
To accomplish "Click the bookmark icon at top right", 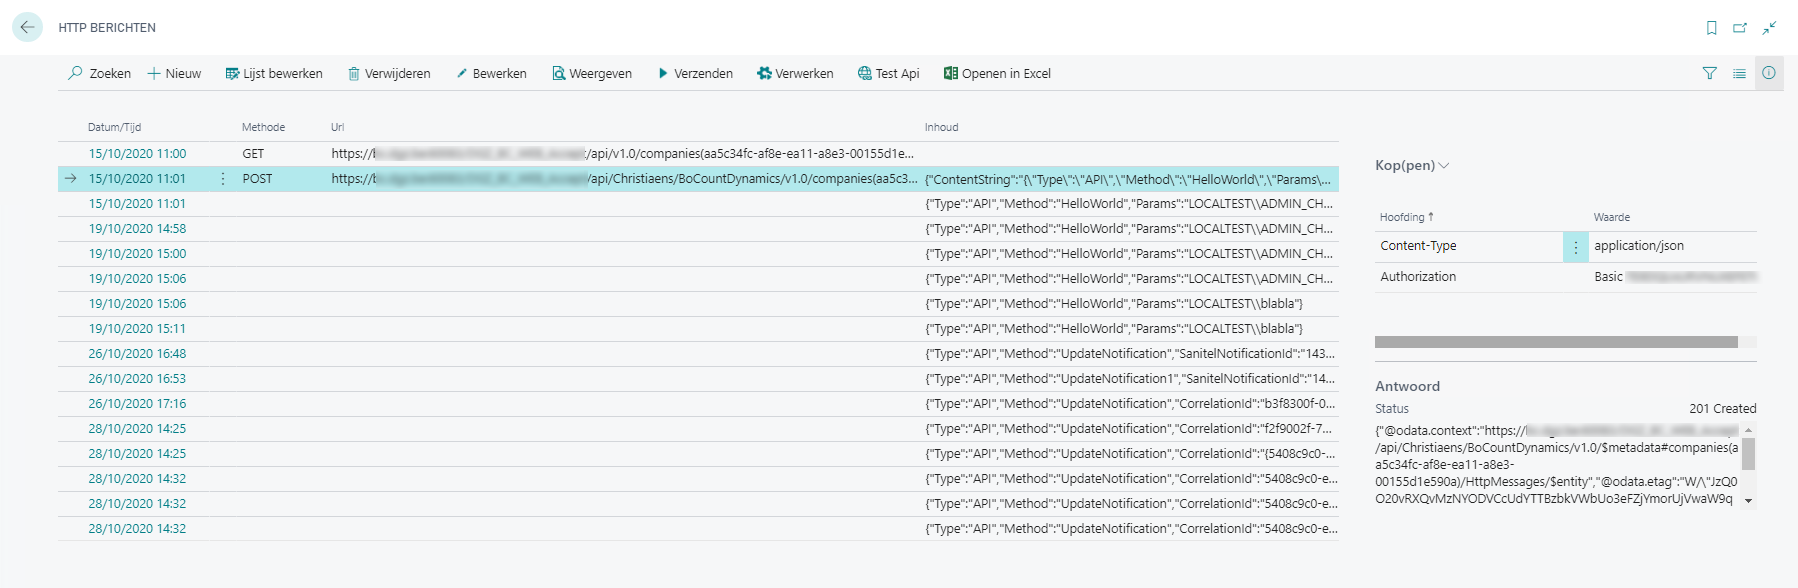I will [1711, 28].
